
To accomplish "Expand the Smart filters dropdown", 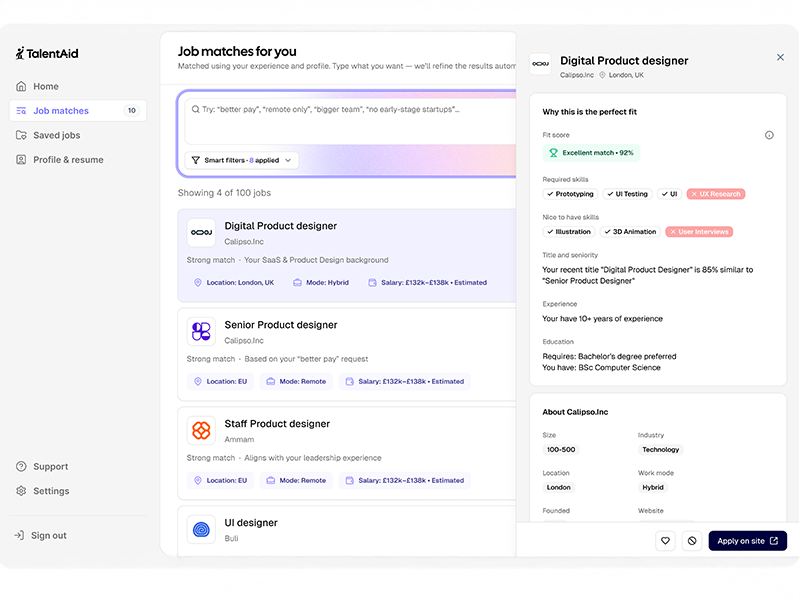I will 241,160.
